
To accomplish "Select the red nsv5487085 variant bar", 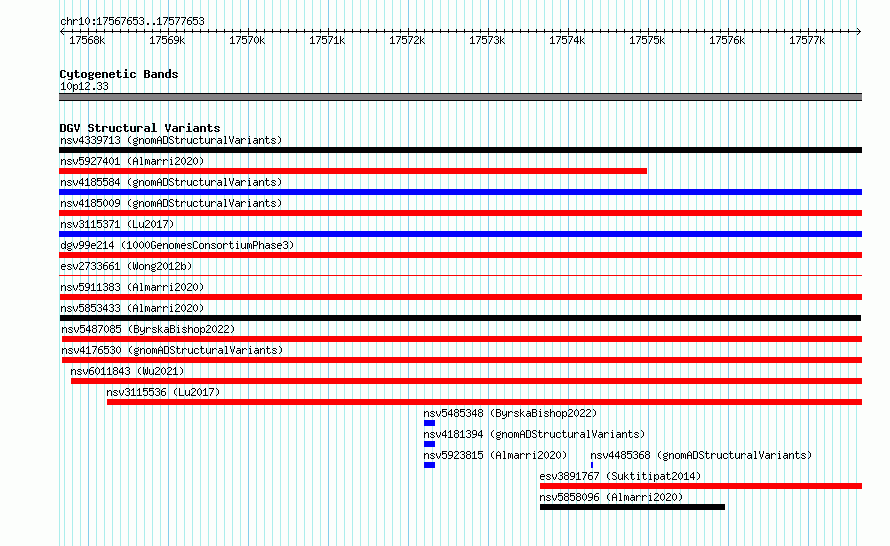I will point(462,339).
